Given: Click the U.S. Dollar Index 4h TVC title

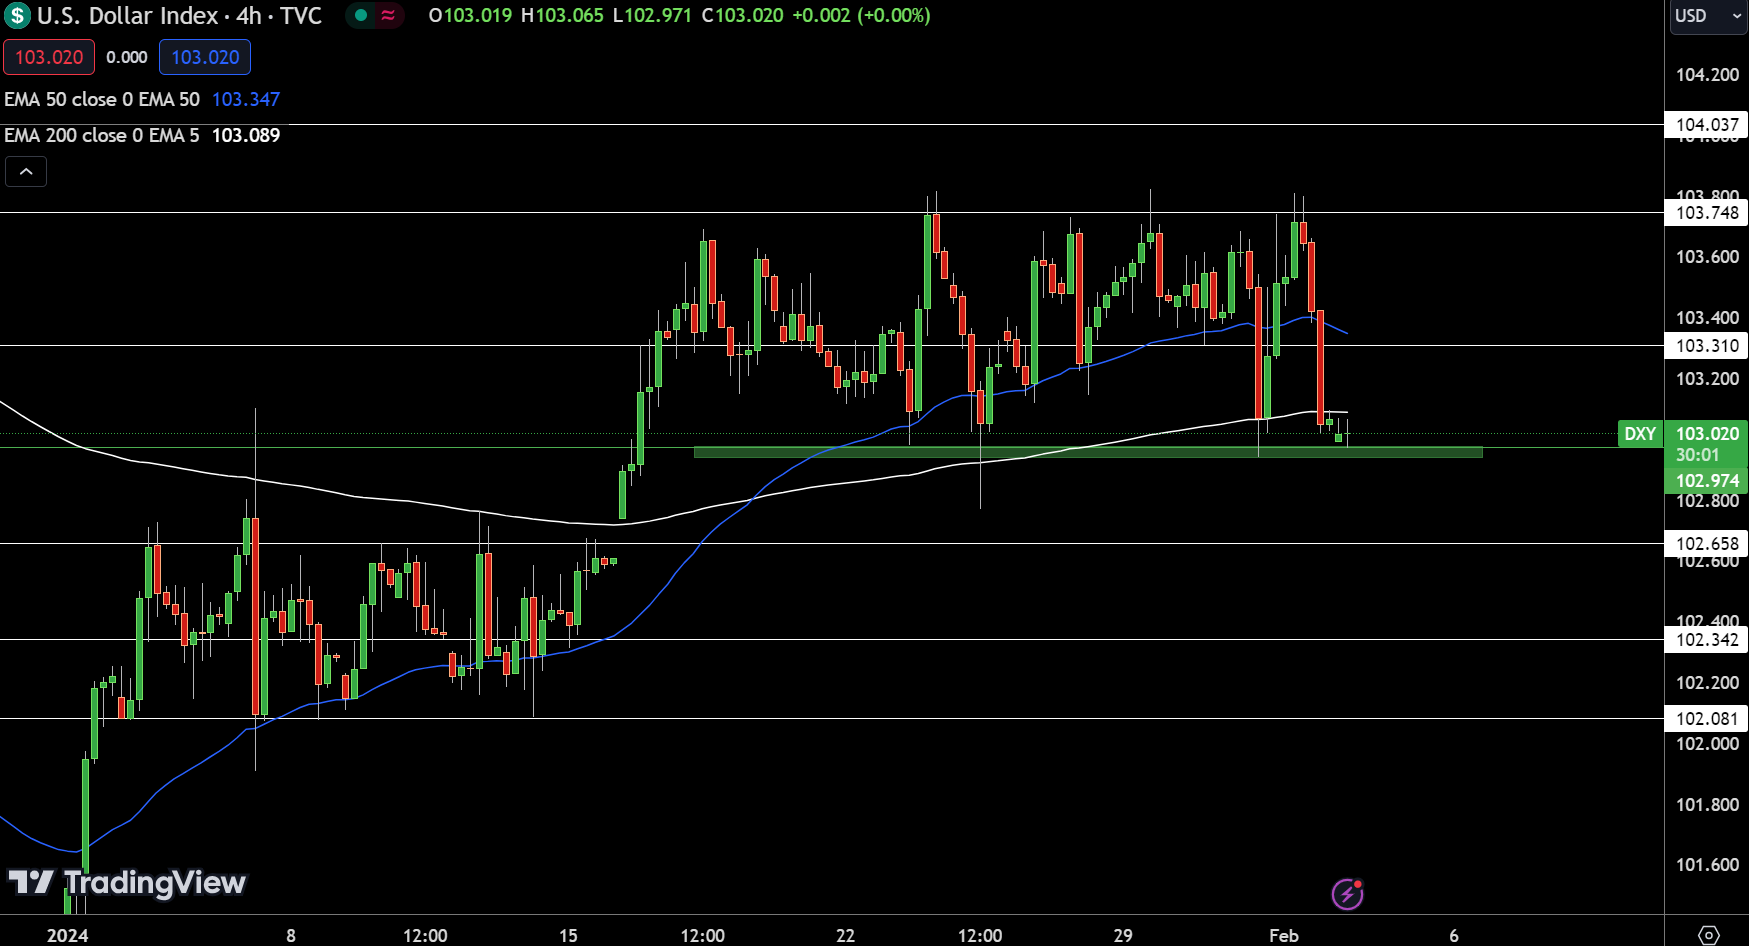Looking at the screenshot, I should click(x=180, y=16).
